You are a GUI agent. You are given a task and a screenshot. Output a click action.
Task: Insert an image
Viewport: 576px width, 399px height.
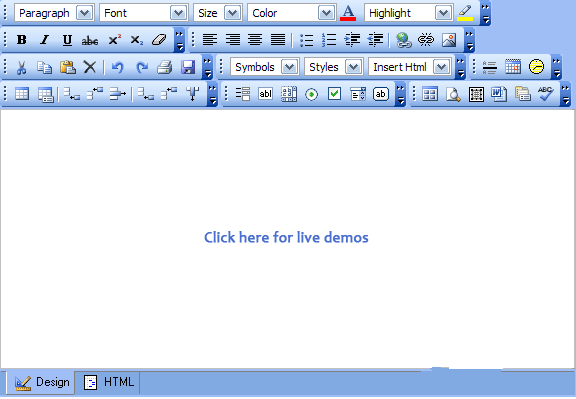pos(449,40)
